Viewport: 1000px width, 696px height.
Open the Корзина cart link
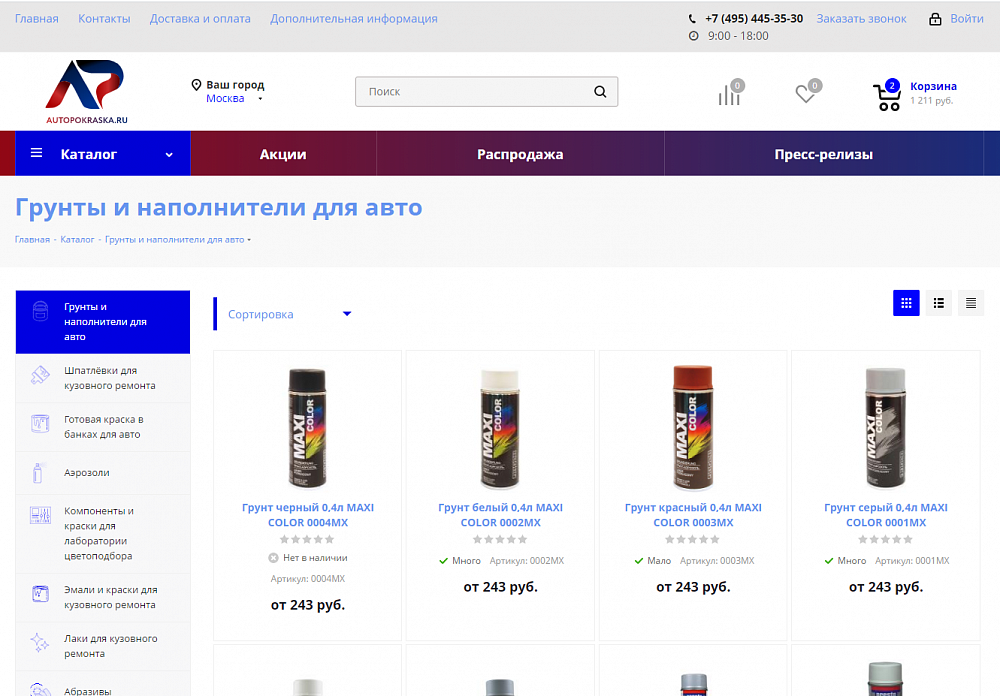pos(933,86)
